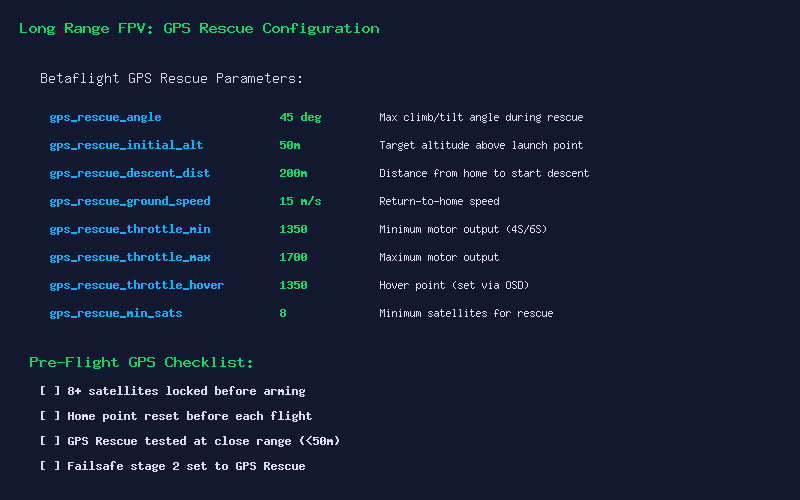Viewport: 800px width, 500px height.
Task: Check the '8+ satellites locked before arming' box
Action: [50, 391]
